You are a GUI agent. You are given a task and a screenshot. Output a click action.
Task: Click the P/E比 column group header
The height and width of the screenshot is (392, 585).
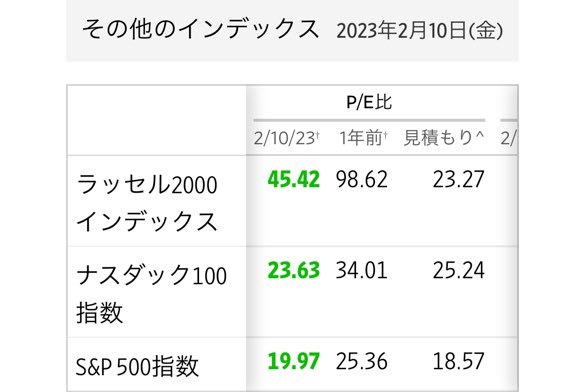coord(369,102)
